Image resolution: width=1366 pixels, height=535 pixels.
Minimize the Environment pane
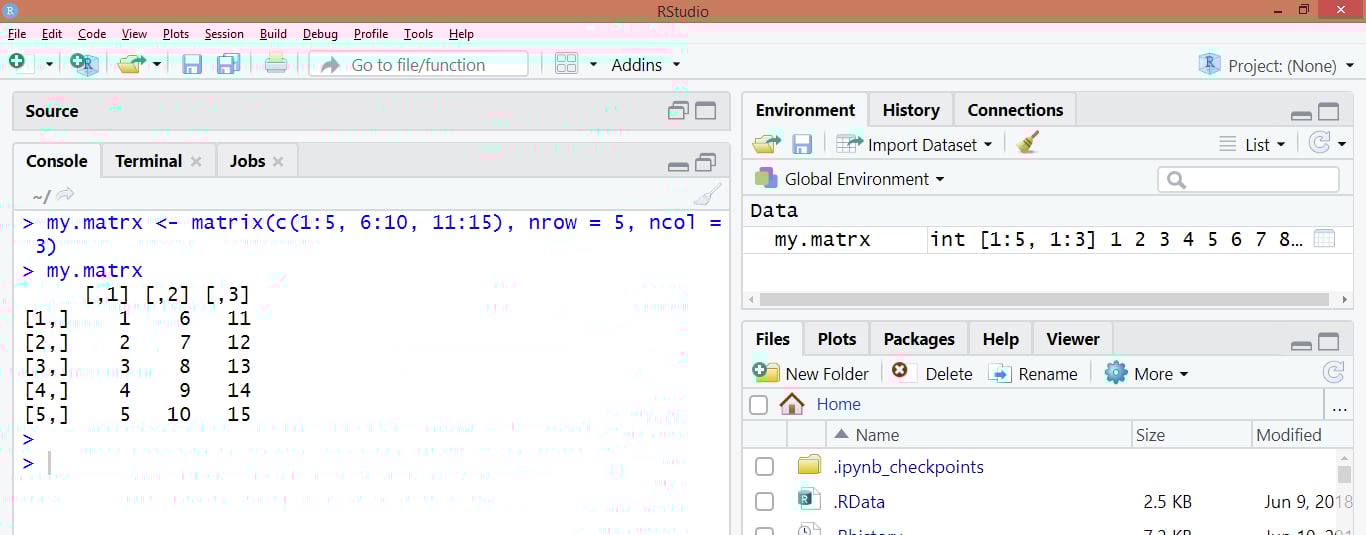(1302, 116)
